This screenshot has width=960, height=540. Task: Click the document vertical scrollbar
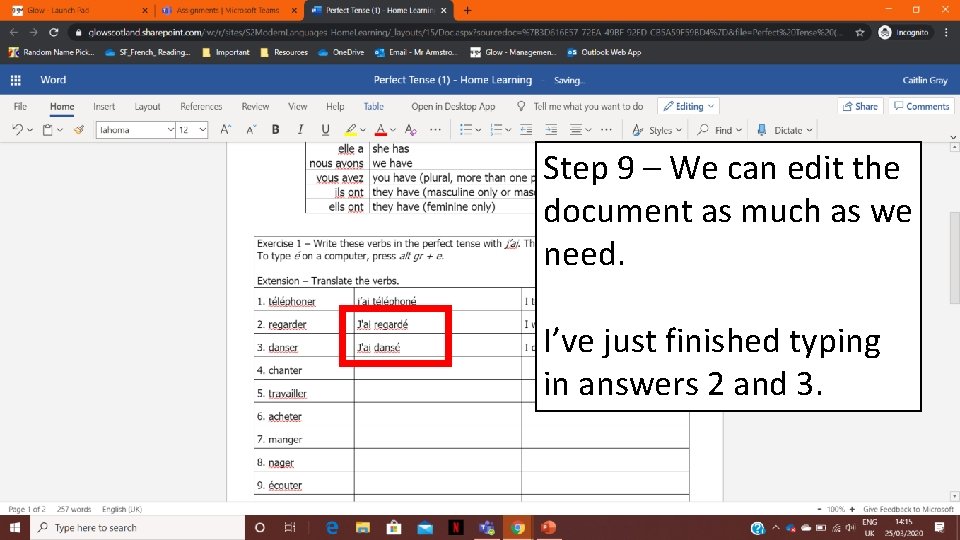click(954, 257)
